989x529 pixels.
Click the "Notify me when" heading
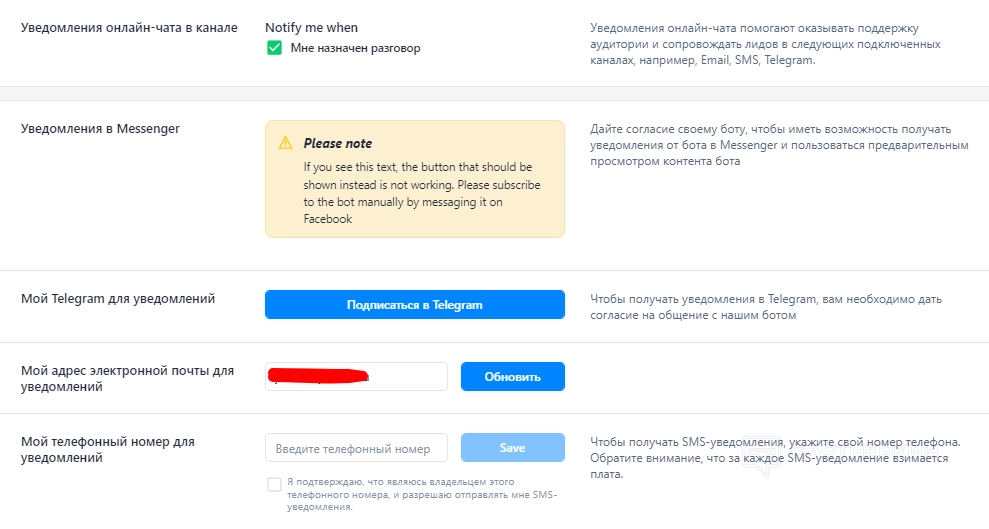tap(311, 28)
